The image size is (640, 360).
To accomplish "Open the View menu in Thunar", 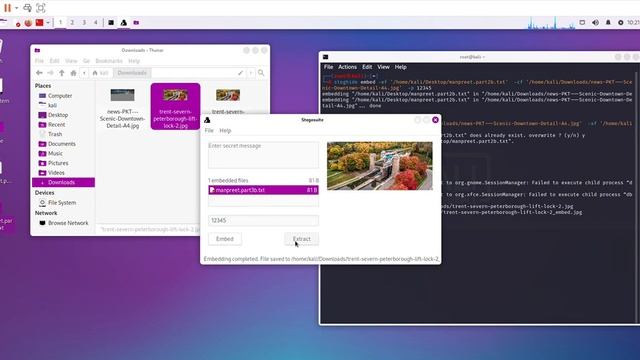I will click(71, 61).
